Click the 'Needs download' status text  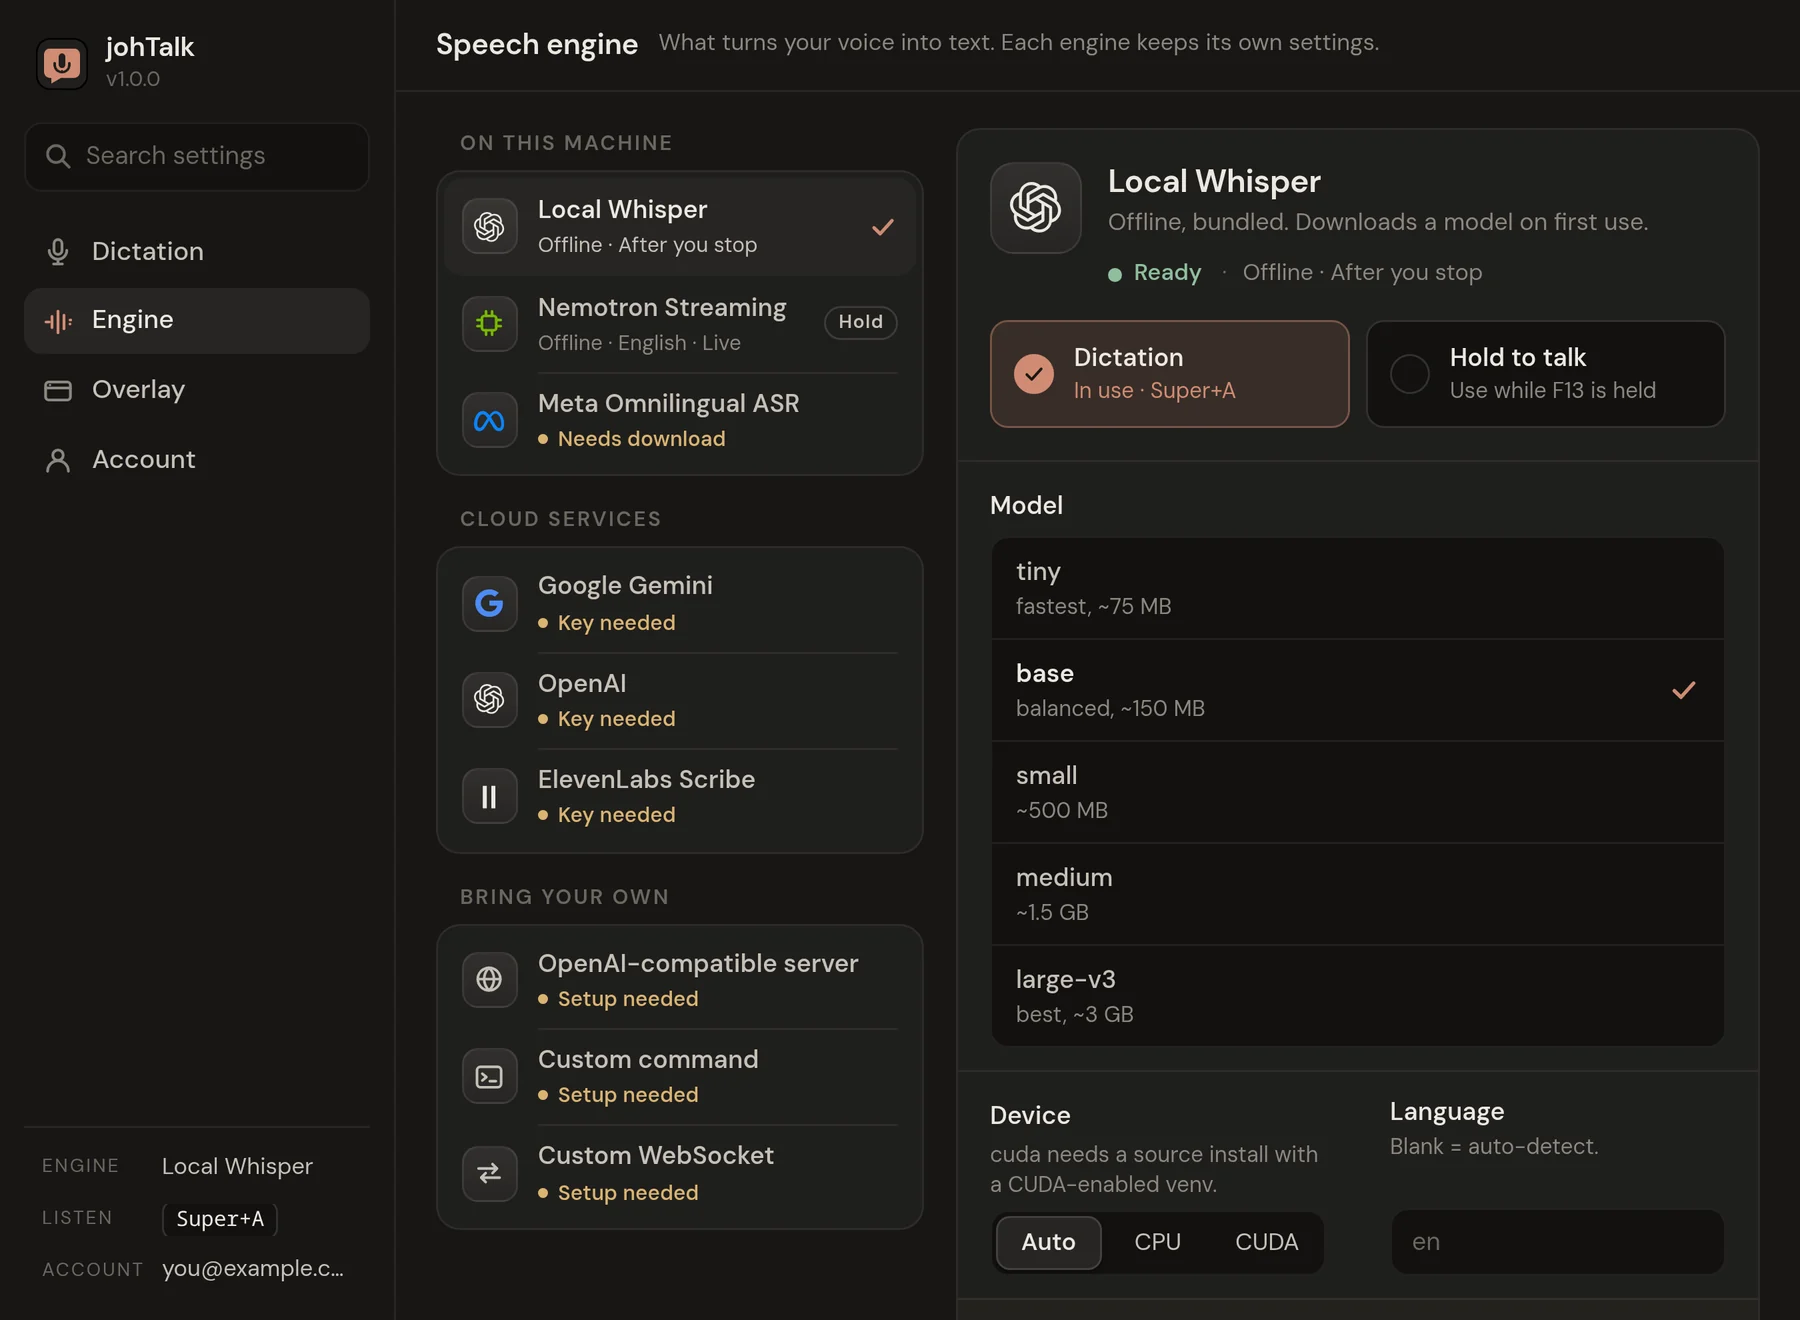pyautogui.click(x=641, y=439)
